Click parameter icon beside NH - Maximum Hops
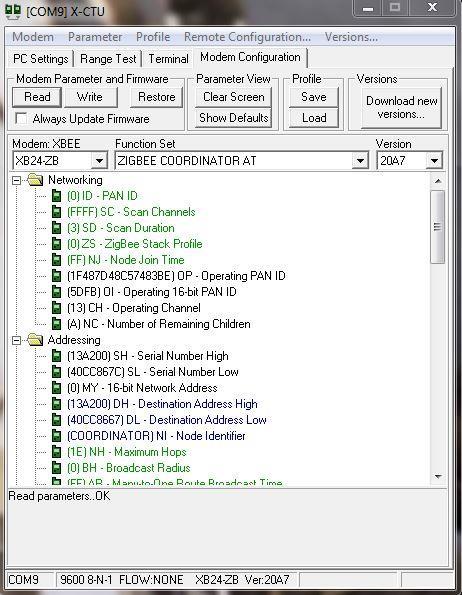This screenshot has height=595, width=462. [x=56, y=452]
